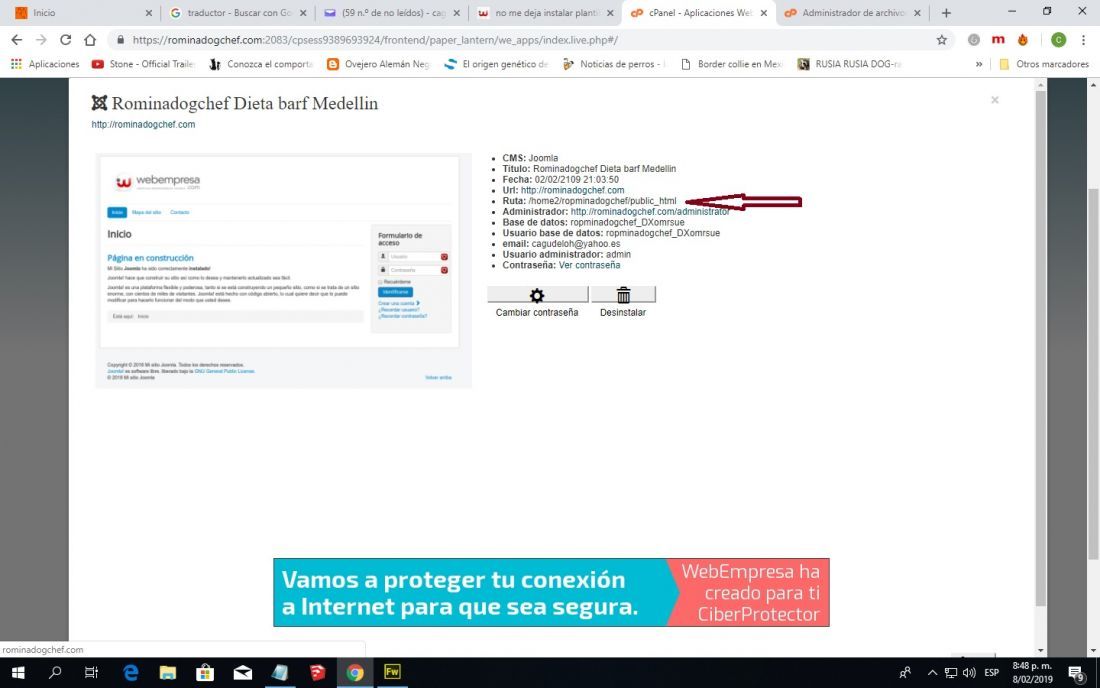Click the green profile avatar icon

coord(1058,40)
